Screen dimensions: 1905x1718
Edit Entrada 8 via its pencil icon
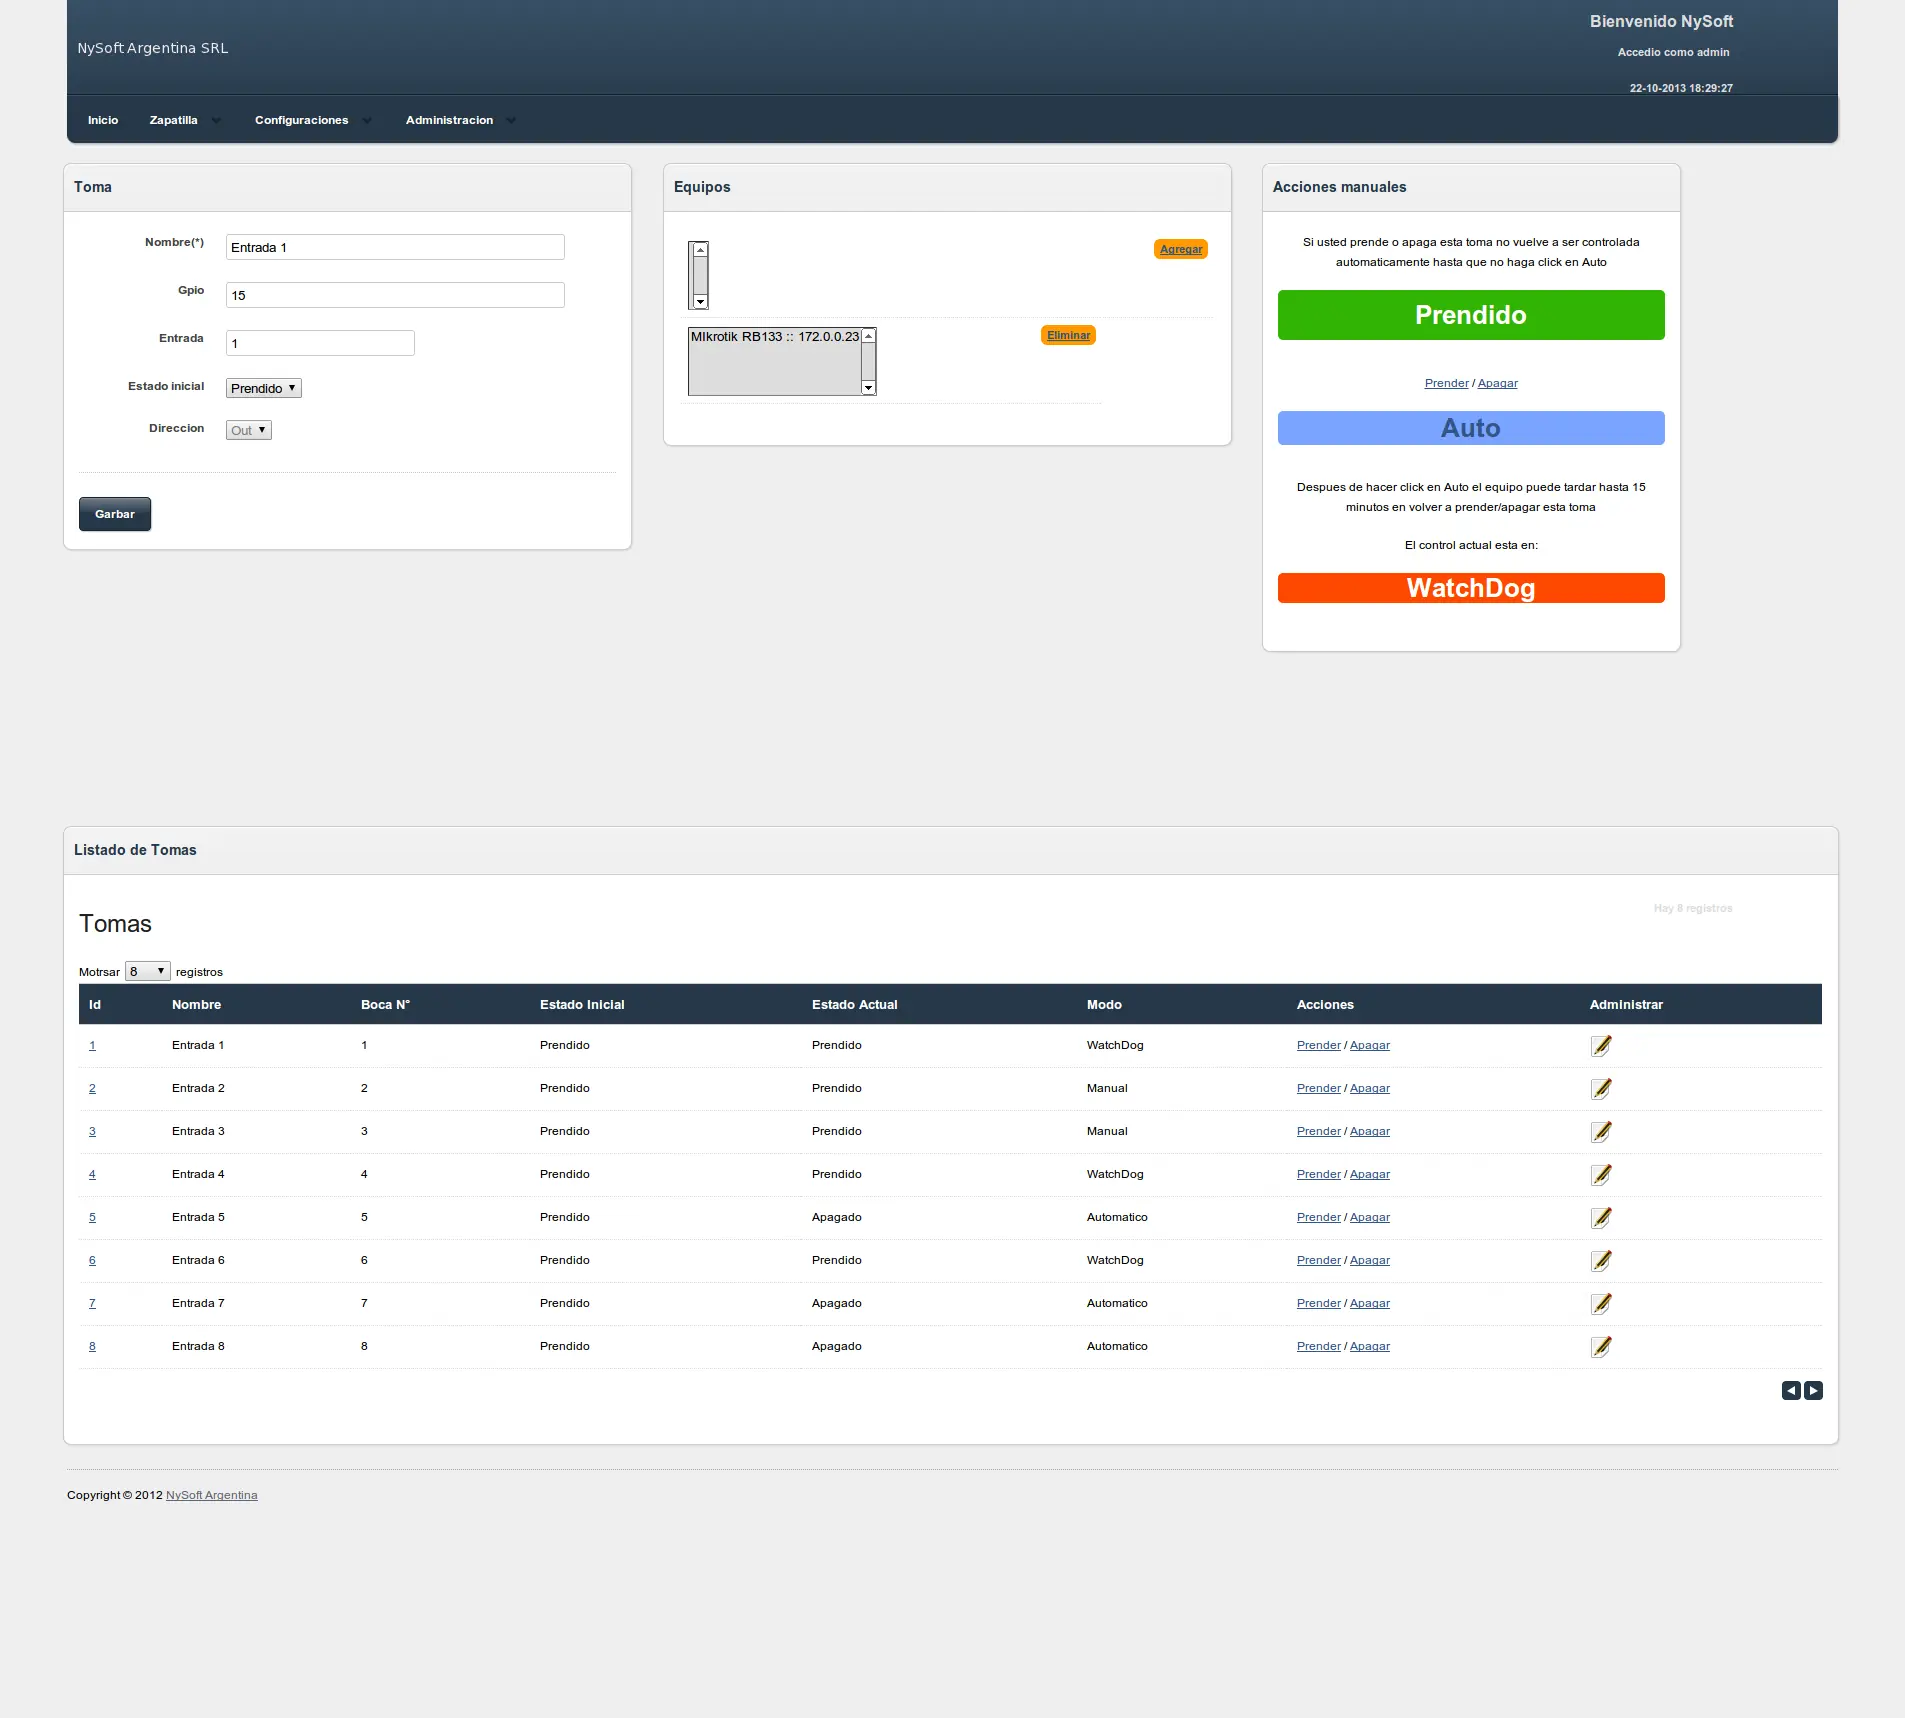tap(1601, 1346)
